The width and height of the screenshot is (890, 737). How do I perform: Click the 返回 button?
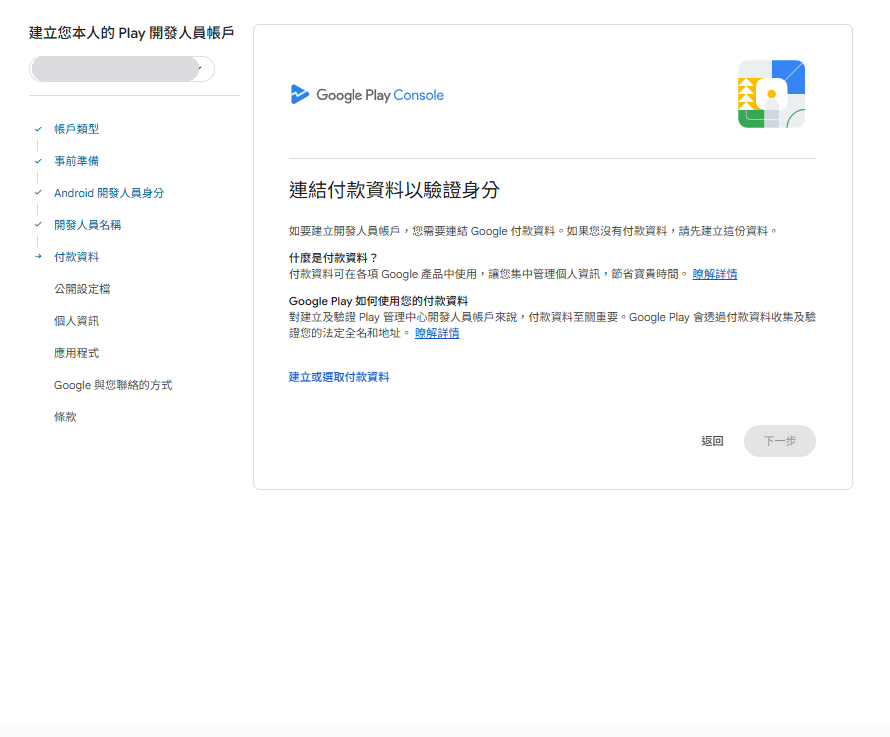(x=712, y=441)
